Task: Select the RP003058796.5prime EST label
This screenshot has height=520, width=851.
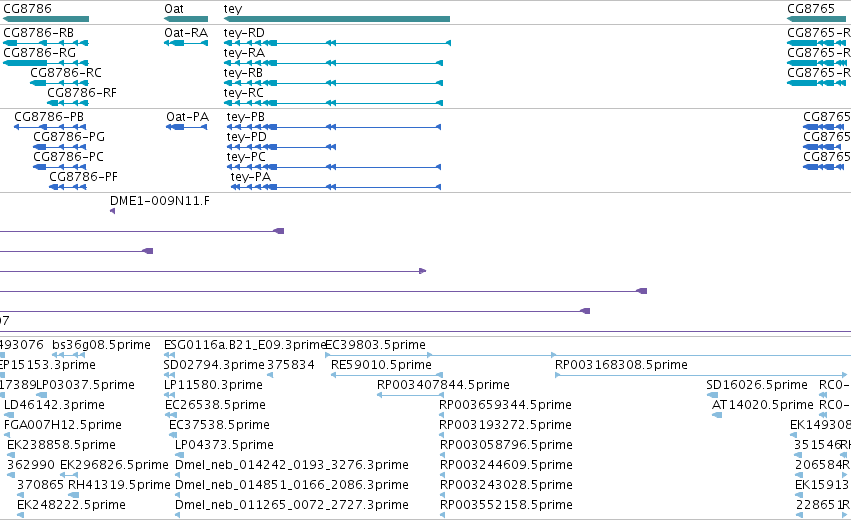Action: [x=506, y=445]
